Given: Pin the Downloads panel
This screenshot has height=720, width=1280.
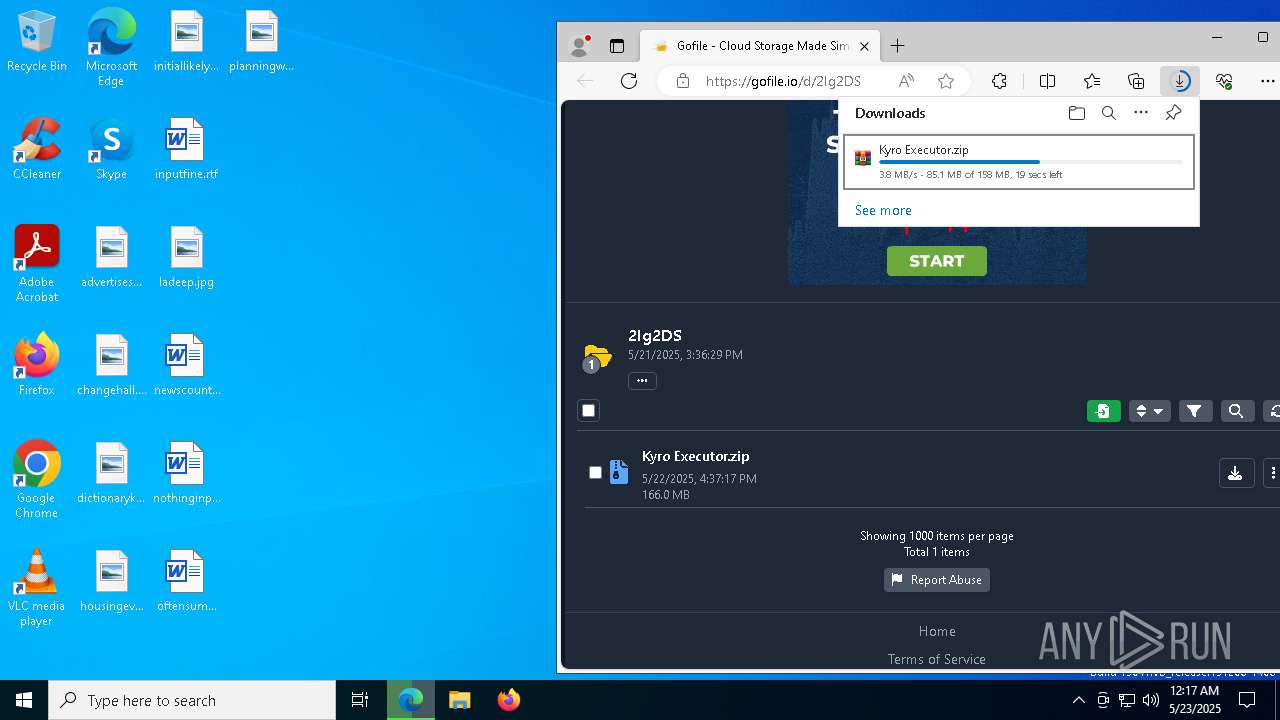Looking at the screenshot, I should [1174, 113].
